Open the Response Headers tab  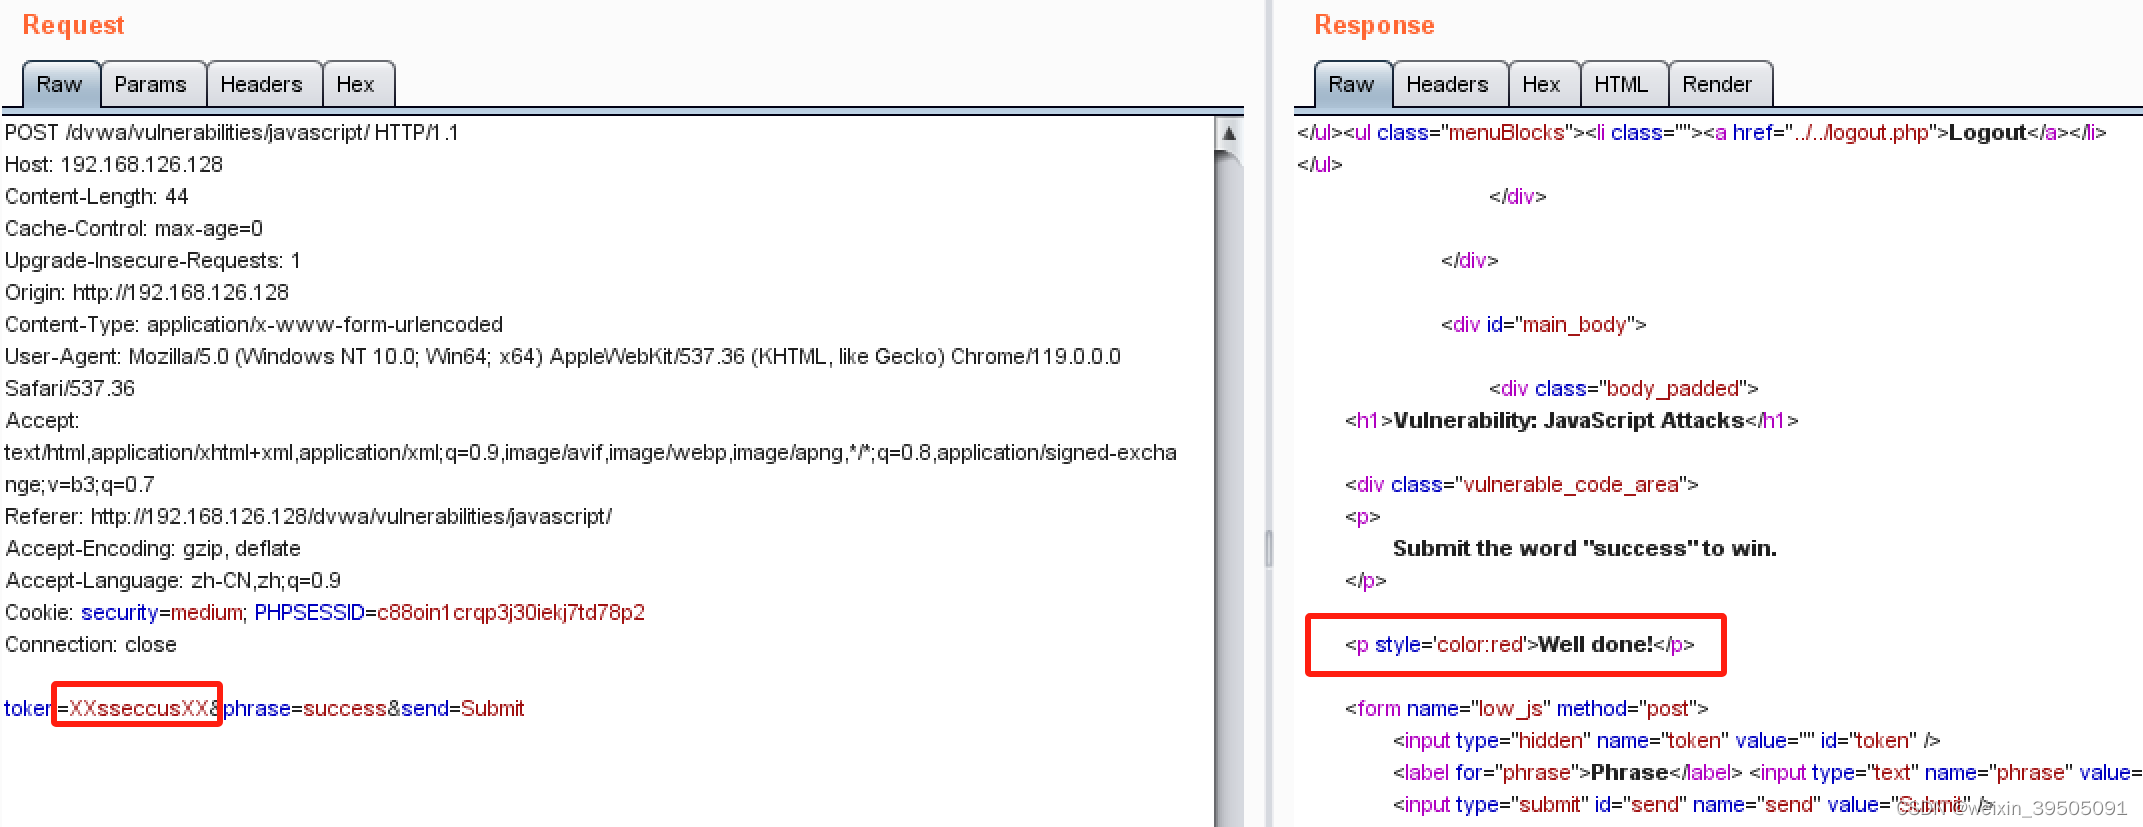1448,85
